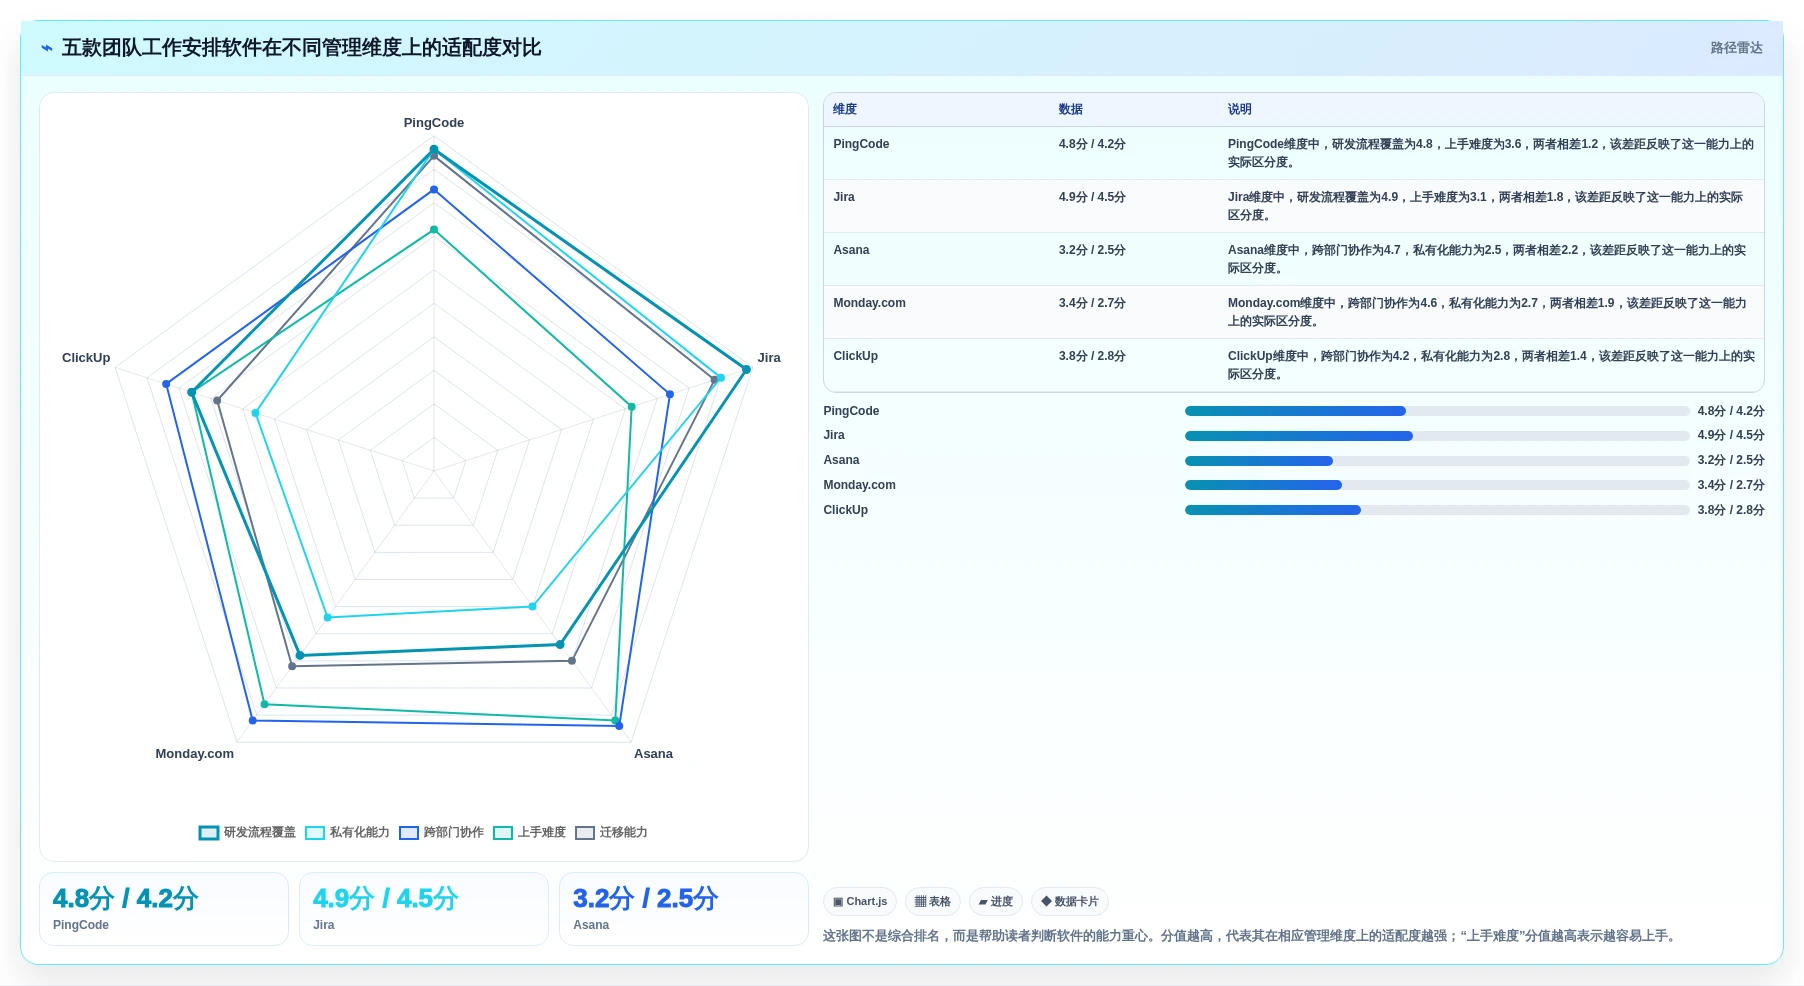Toggle 研发流程覆盖 legend series
This screenshot has width=1804, height=986.
tap(247, 832)
